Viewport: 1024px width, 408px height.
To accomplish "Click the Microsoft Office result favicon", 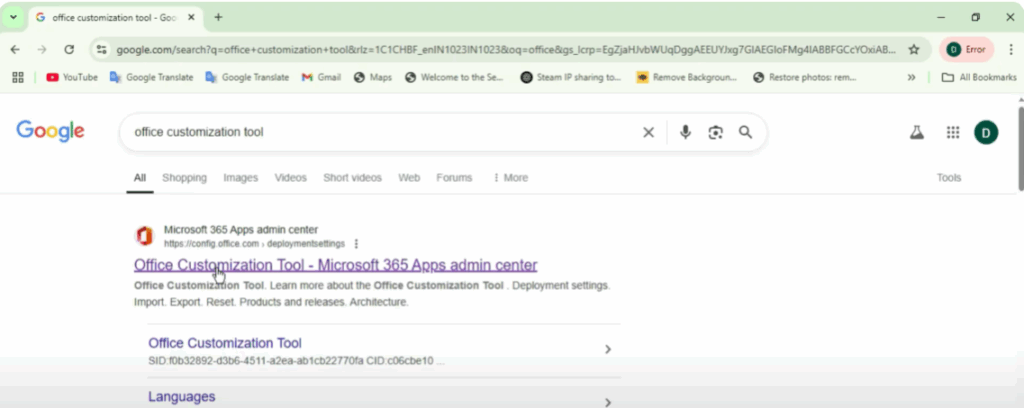I will click(144, 236).
